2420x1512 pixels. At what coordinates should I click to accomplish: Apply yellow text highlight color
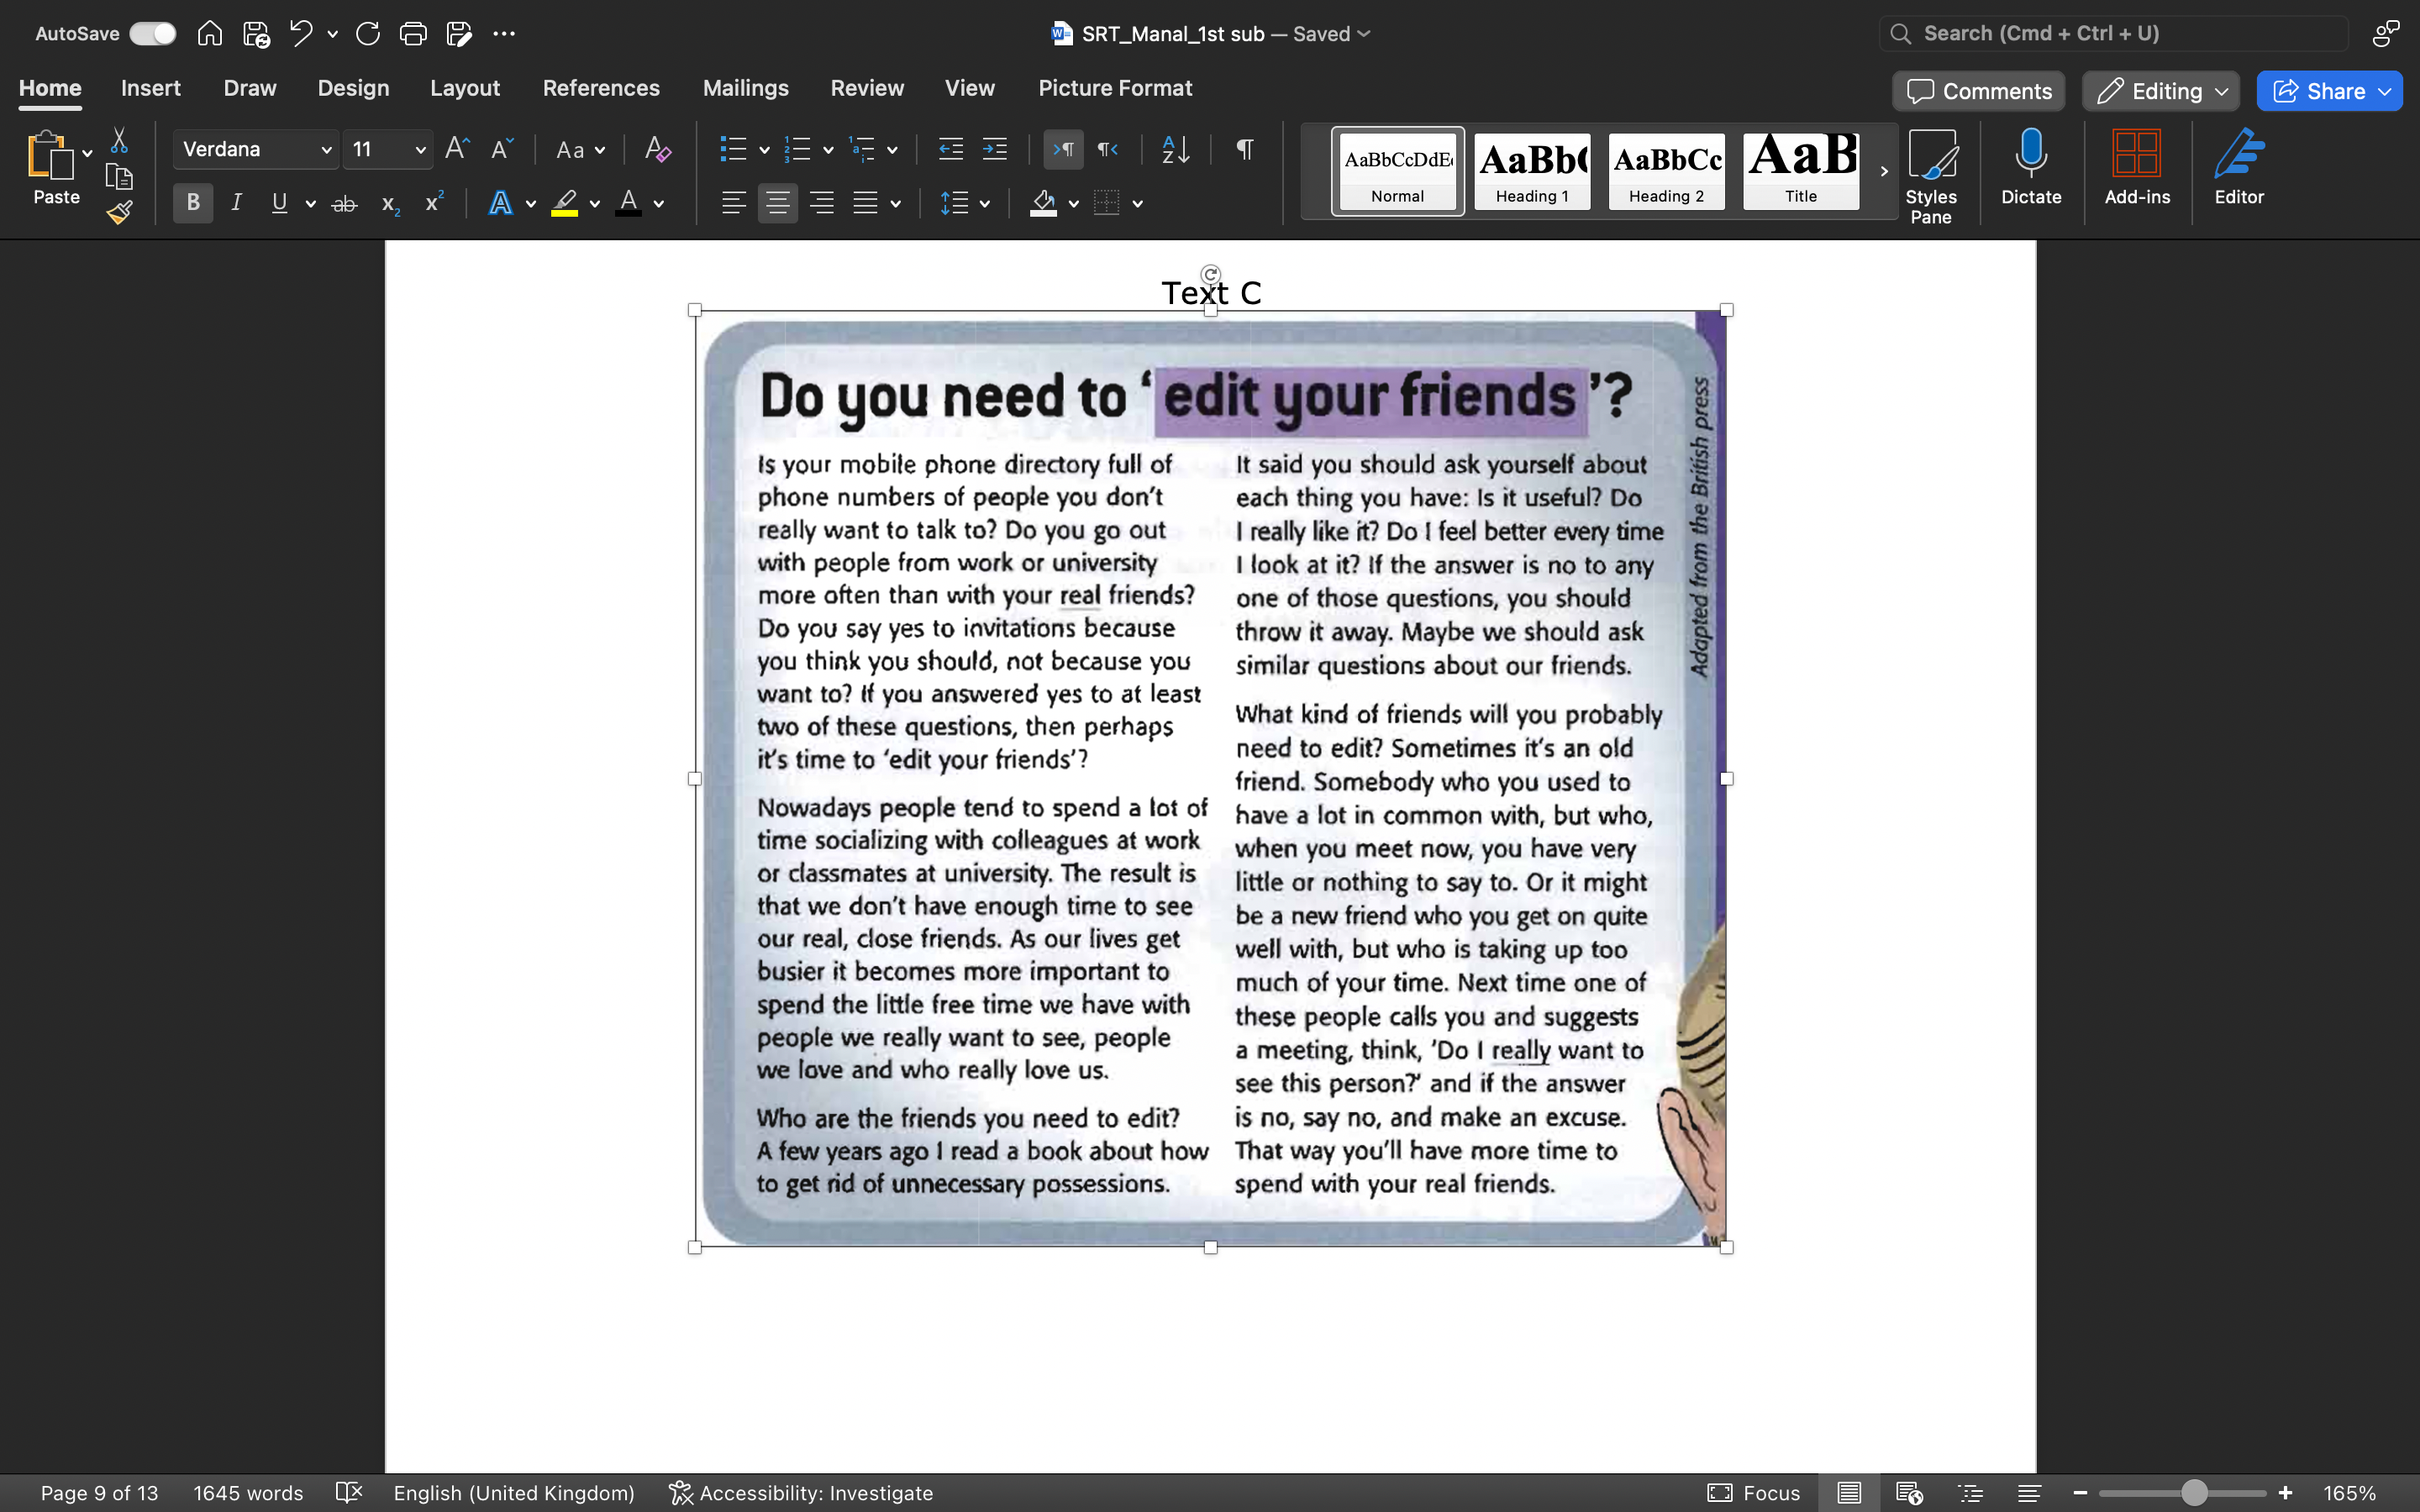[x=565, y=203]
